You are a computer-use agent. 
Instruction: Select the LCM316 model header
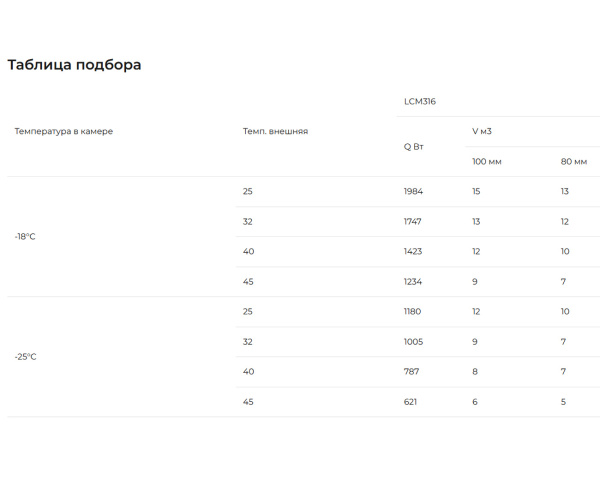click(420, 101)
